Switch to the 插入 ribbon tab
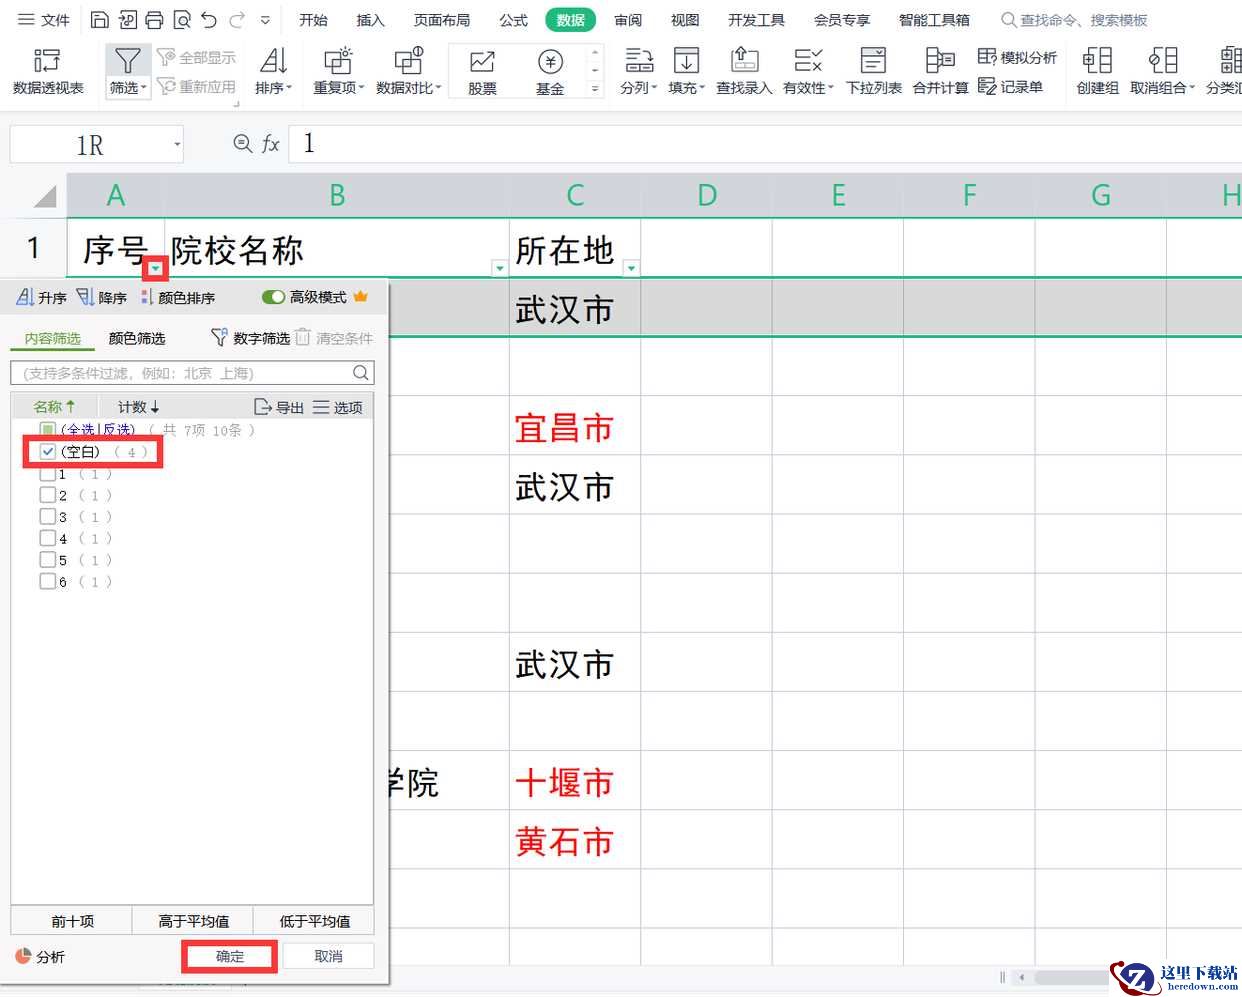The image size is (1242, 997). [x=370, y=20]
